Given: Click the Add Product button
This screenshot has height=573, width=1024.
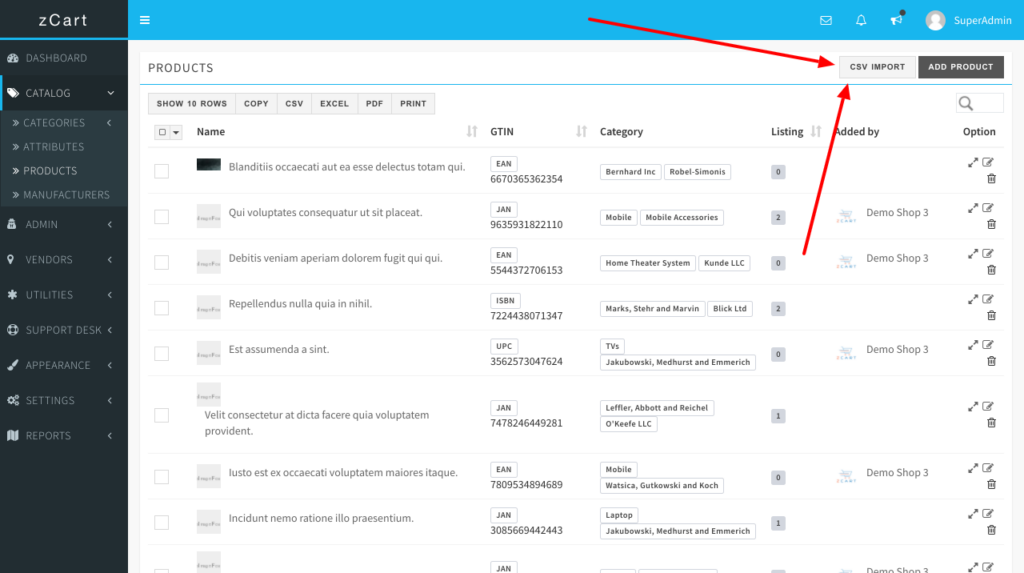Looking at the screenshot, I should pos(960,67).
